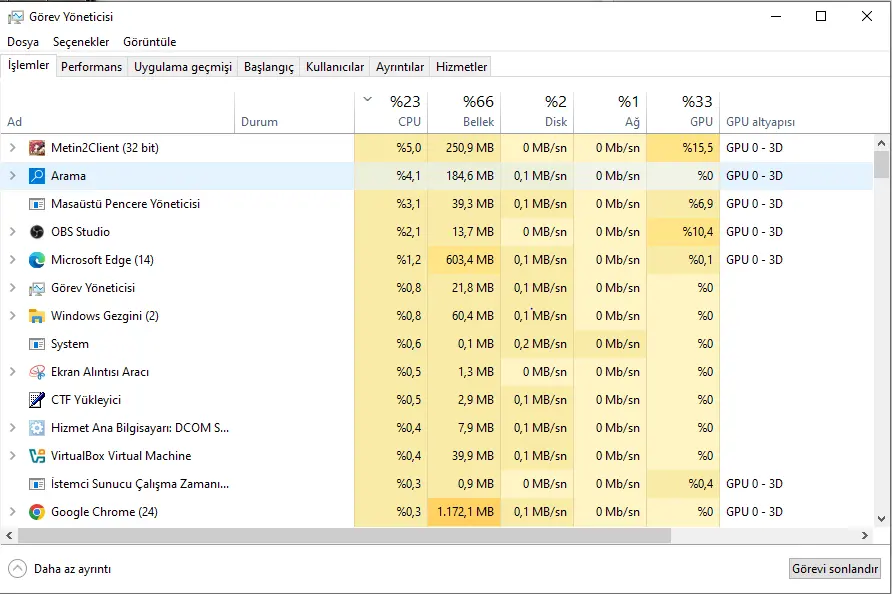This screenshot has height=594, width=892.
Task: Sort by the Ağ column header
Action: [610, 112]
